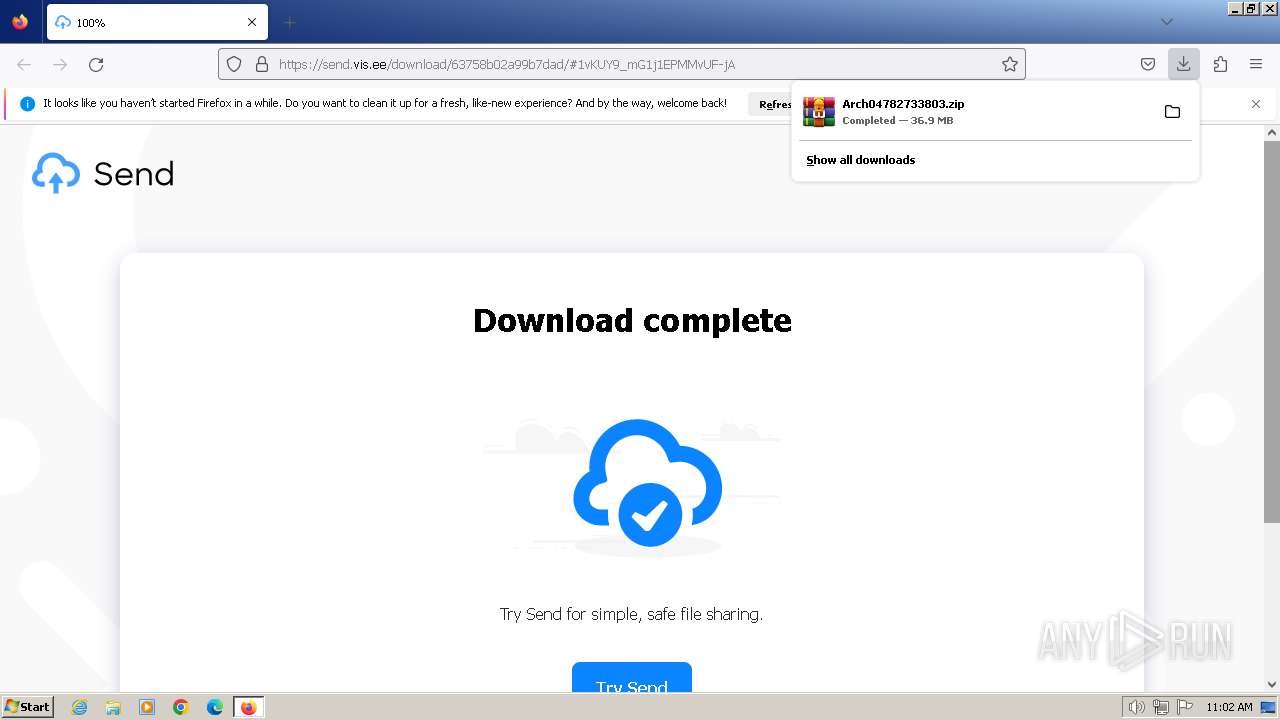
Task: Bookmark this page with star icon
Action: pyautogui.click(x=1010, y=64)
